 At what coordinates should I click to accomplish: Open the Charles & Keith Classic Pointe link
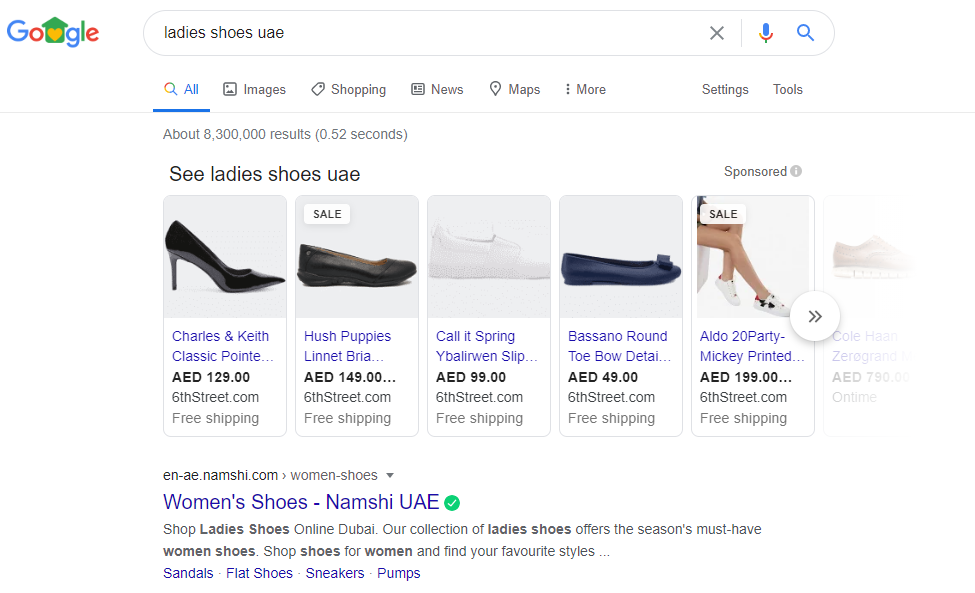[x=223, y=346]
